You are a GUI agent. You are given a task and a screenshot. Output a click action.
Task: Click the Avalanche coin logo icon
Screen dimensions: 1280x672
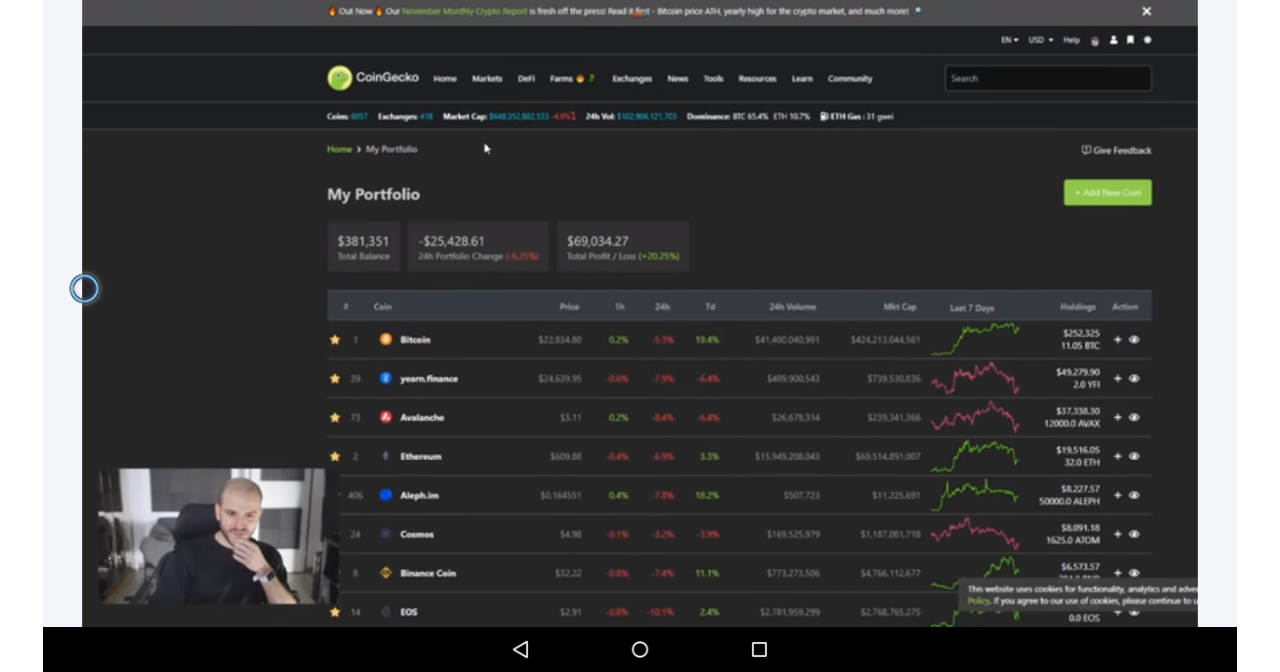click(x=386, y=418)
